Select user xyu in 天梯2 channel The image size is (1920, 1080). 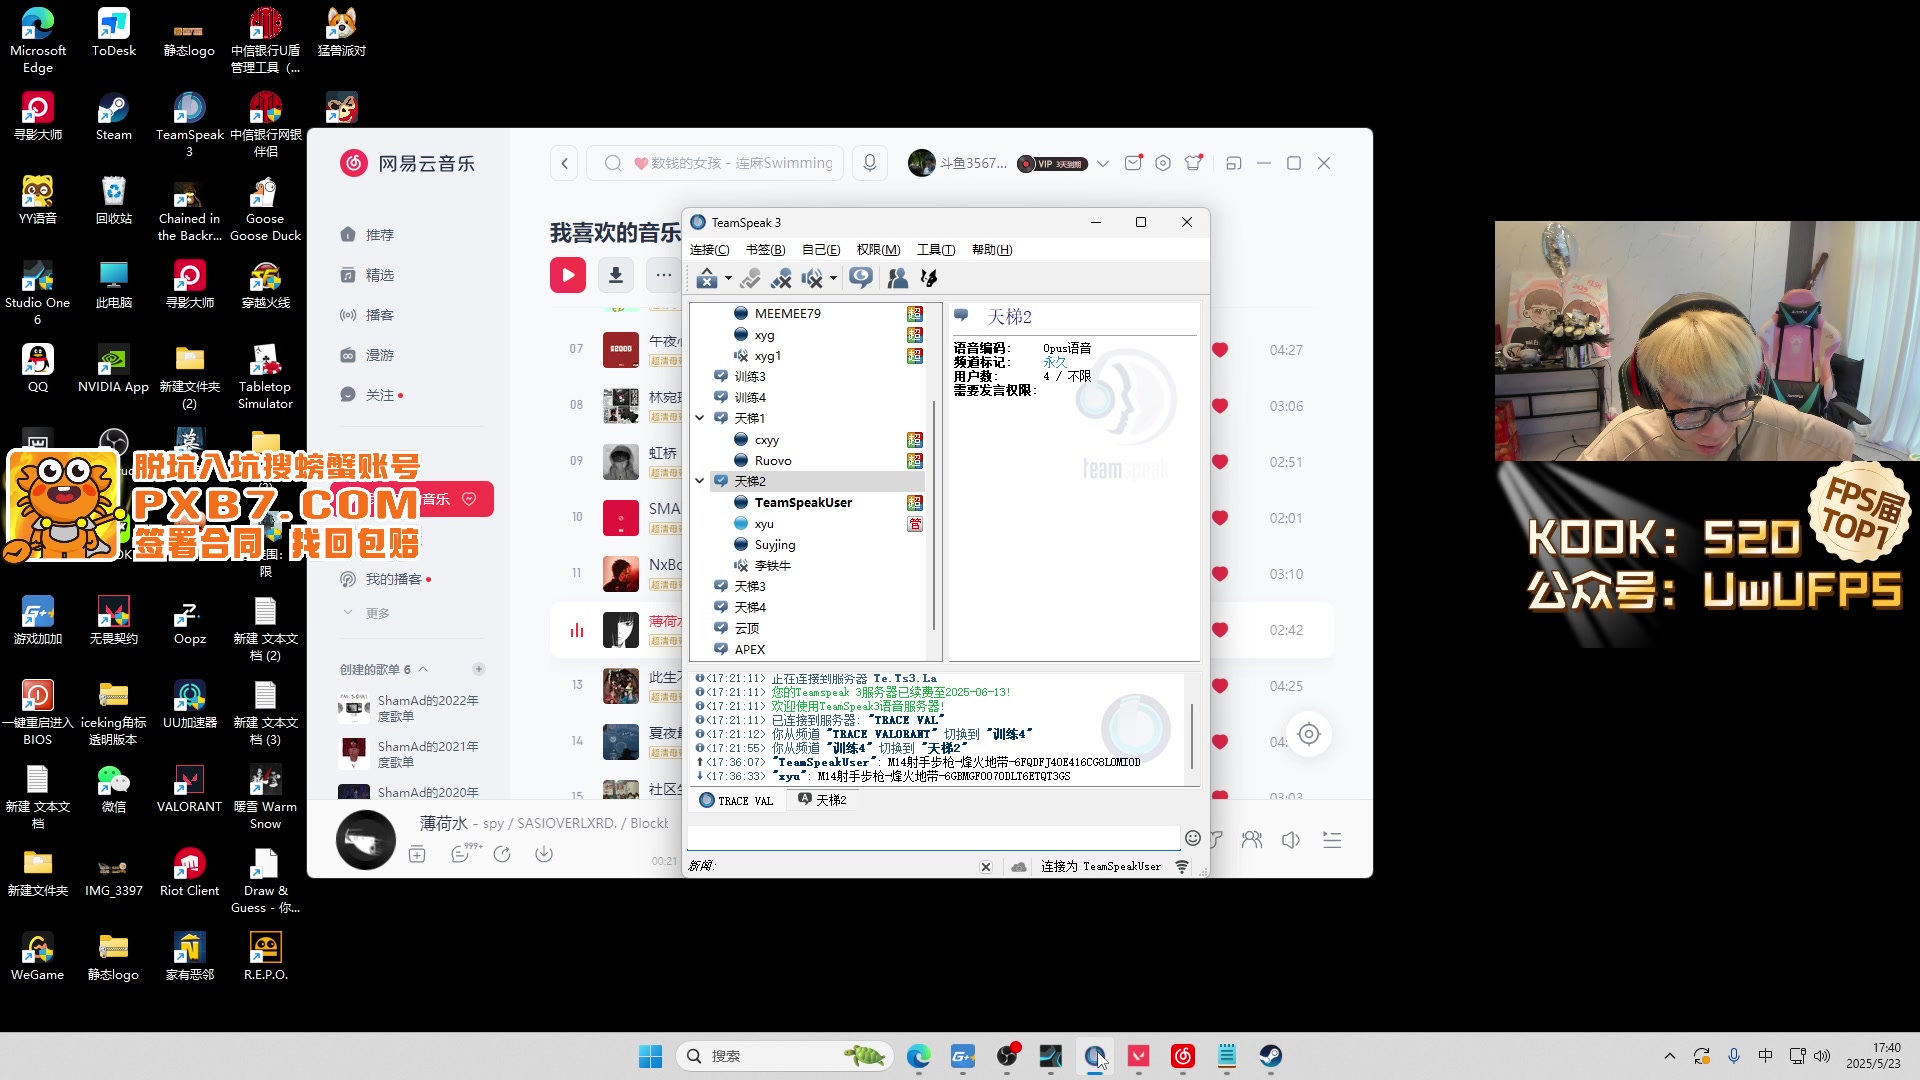pyautogui.click(x=764, y=524)
